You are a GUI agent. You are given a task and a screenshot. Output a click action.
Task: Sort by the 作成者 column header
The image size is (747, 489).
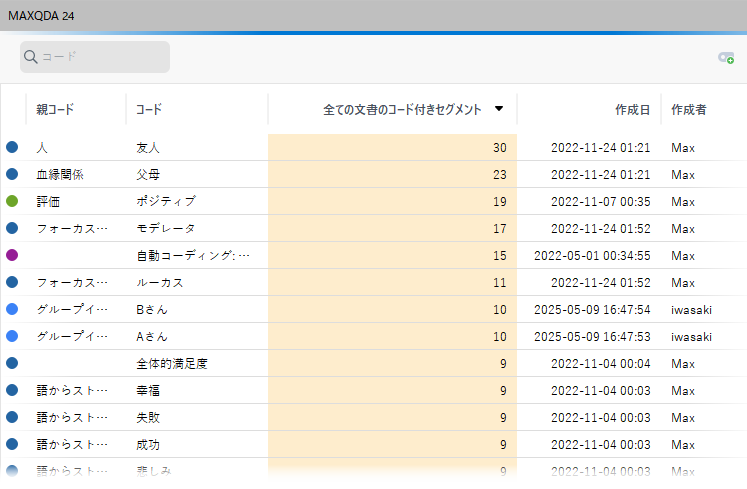(689, 109)
